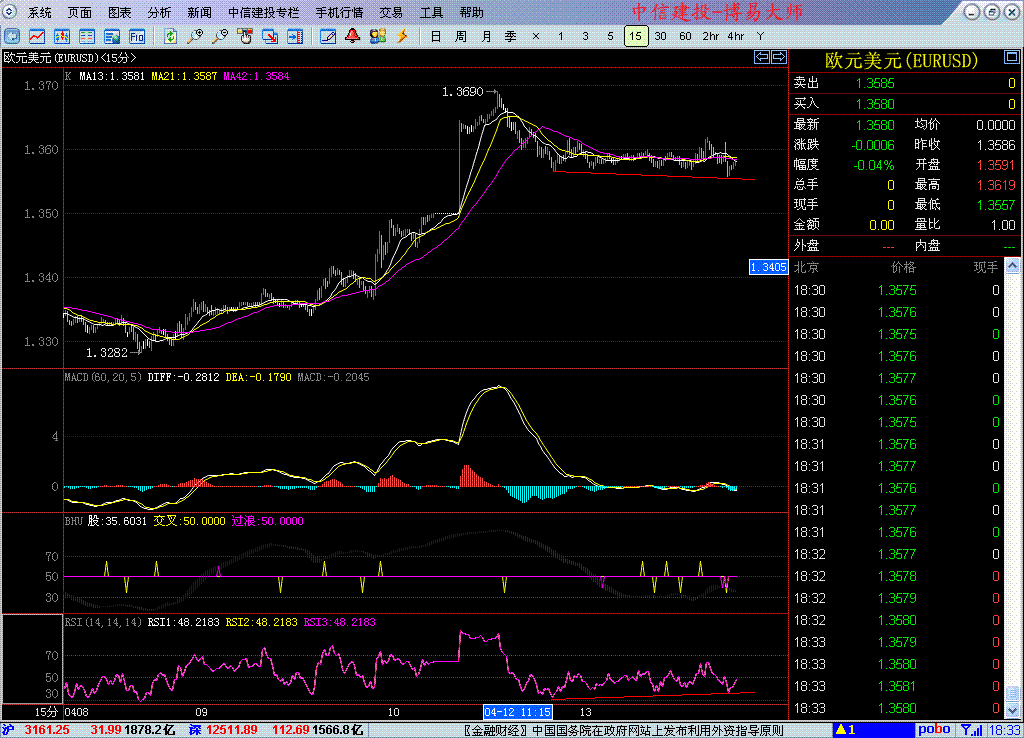Switch to the 4hr chart period
Image resolution: width=1024 pixels, height=738 pixels.
[735, 36]
